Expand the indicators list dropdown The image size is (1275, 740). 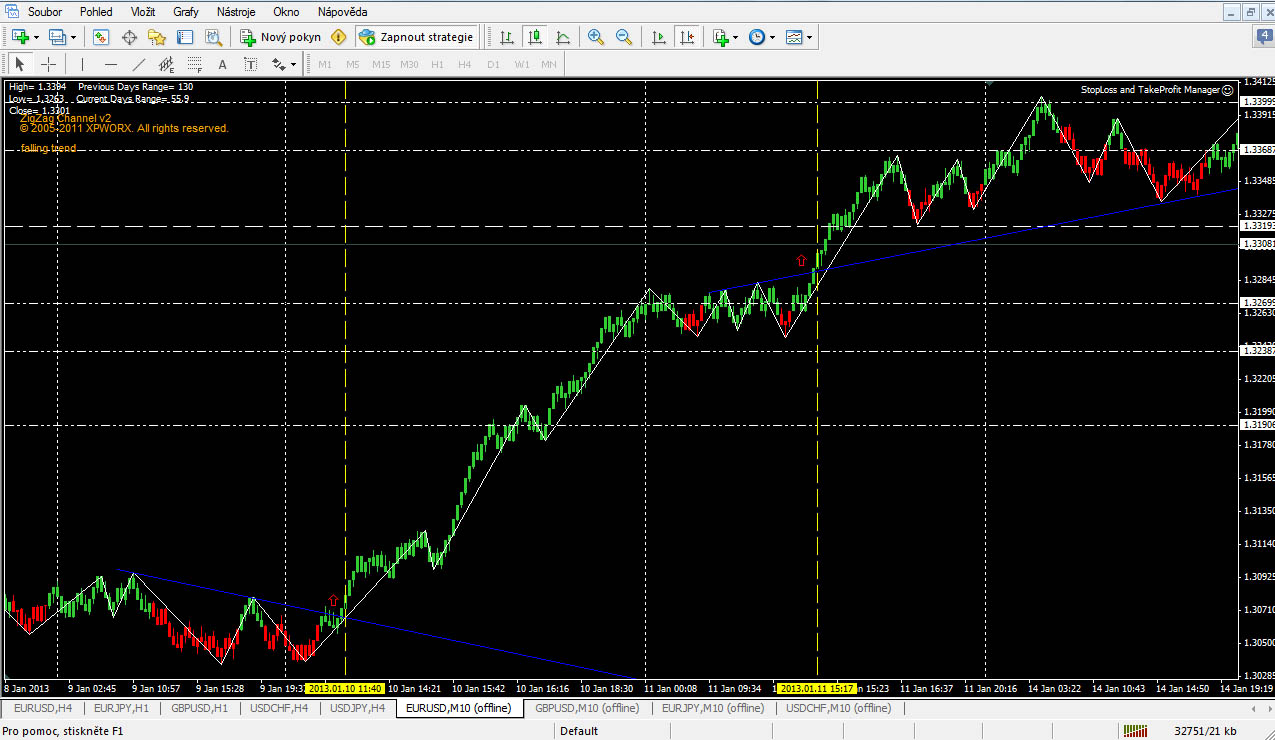[735, 37]
